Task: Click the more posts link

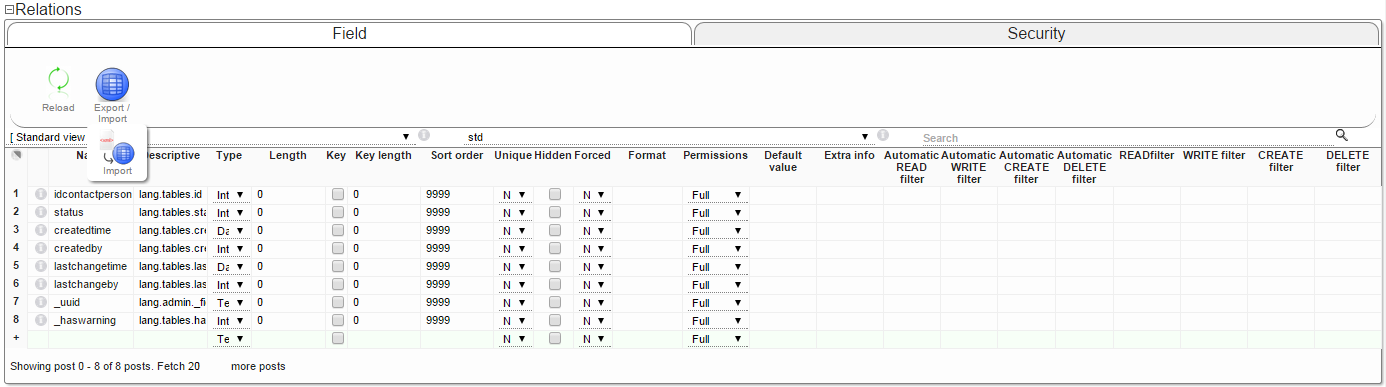Action: [x=258, y=367]
